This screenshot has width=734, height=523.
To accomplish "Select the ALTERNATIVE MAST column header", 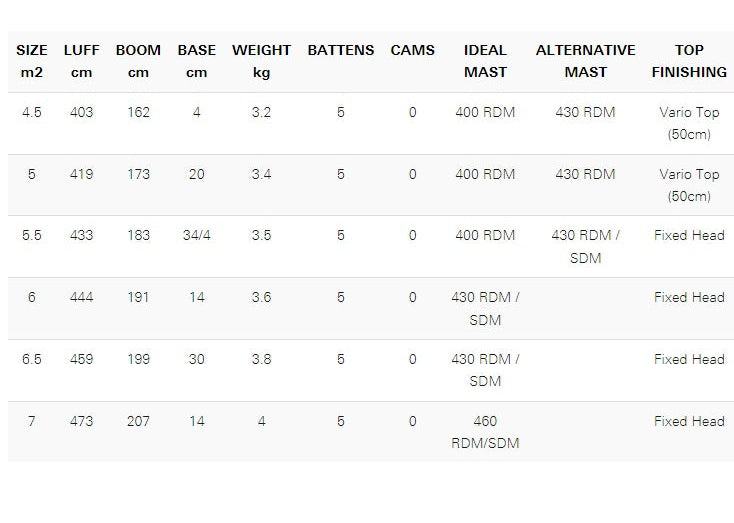I will coord(585,61).
